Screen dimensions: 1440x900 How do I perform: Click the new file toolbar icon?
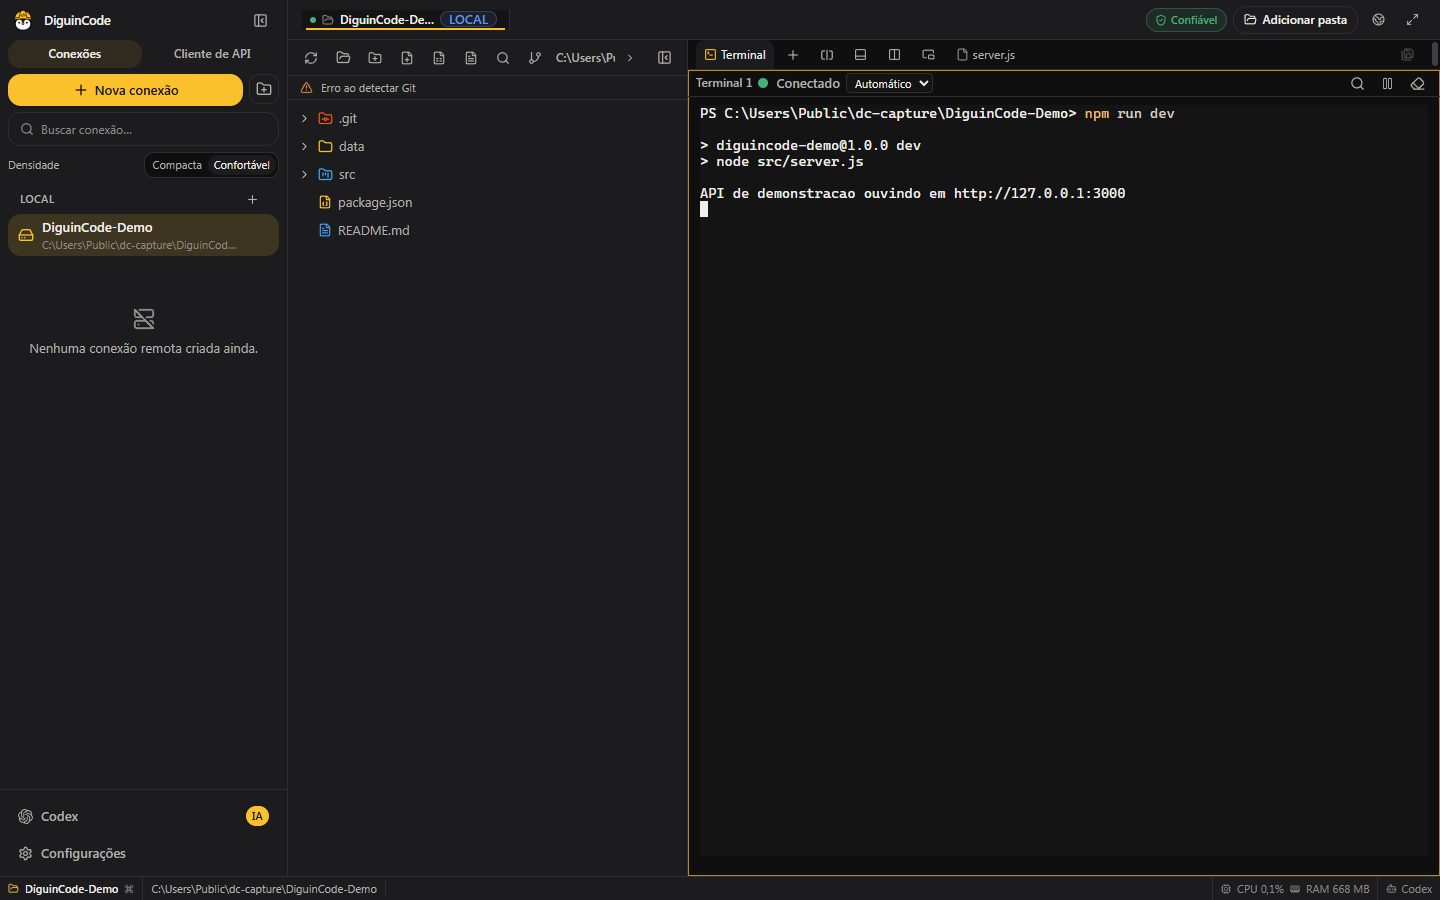pos(407,58)
